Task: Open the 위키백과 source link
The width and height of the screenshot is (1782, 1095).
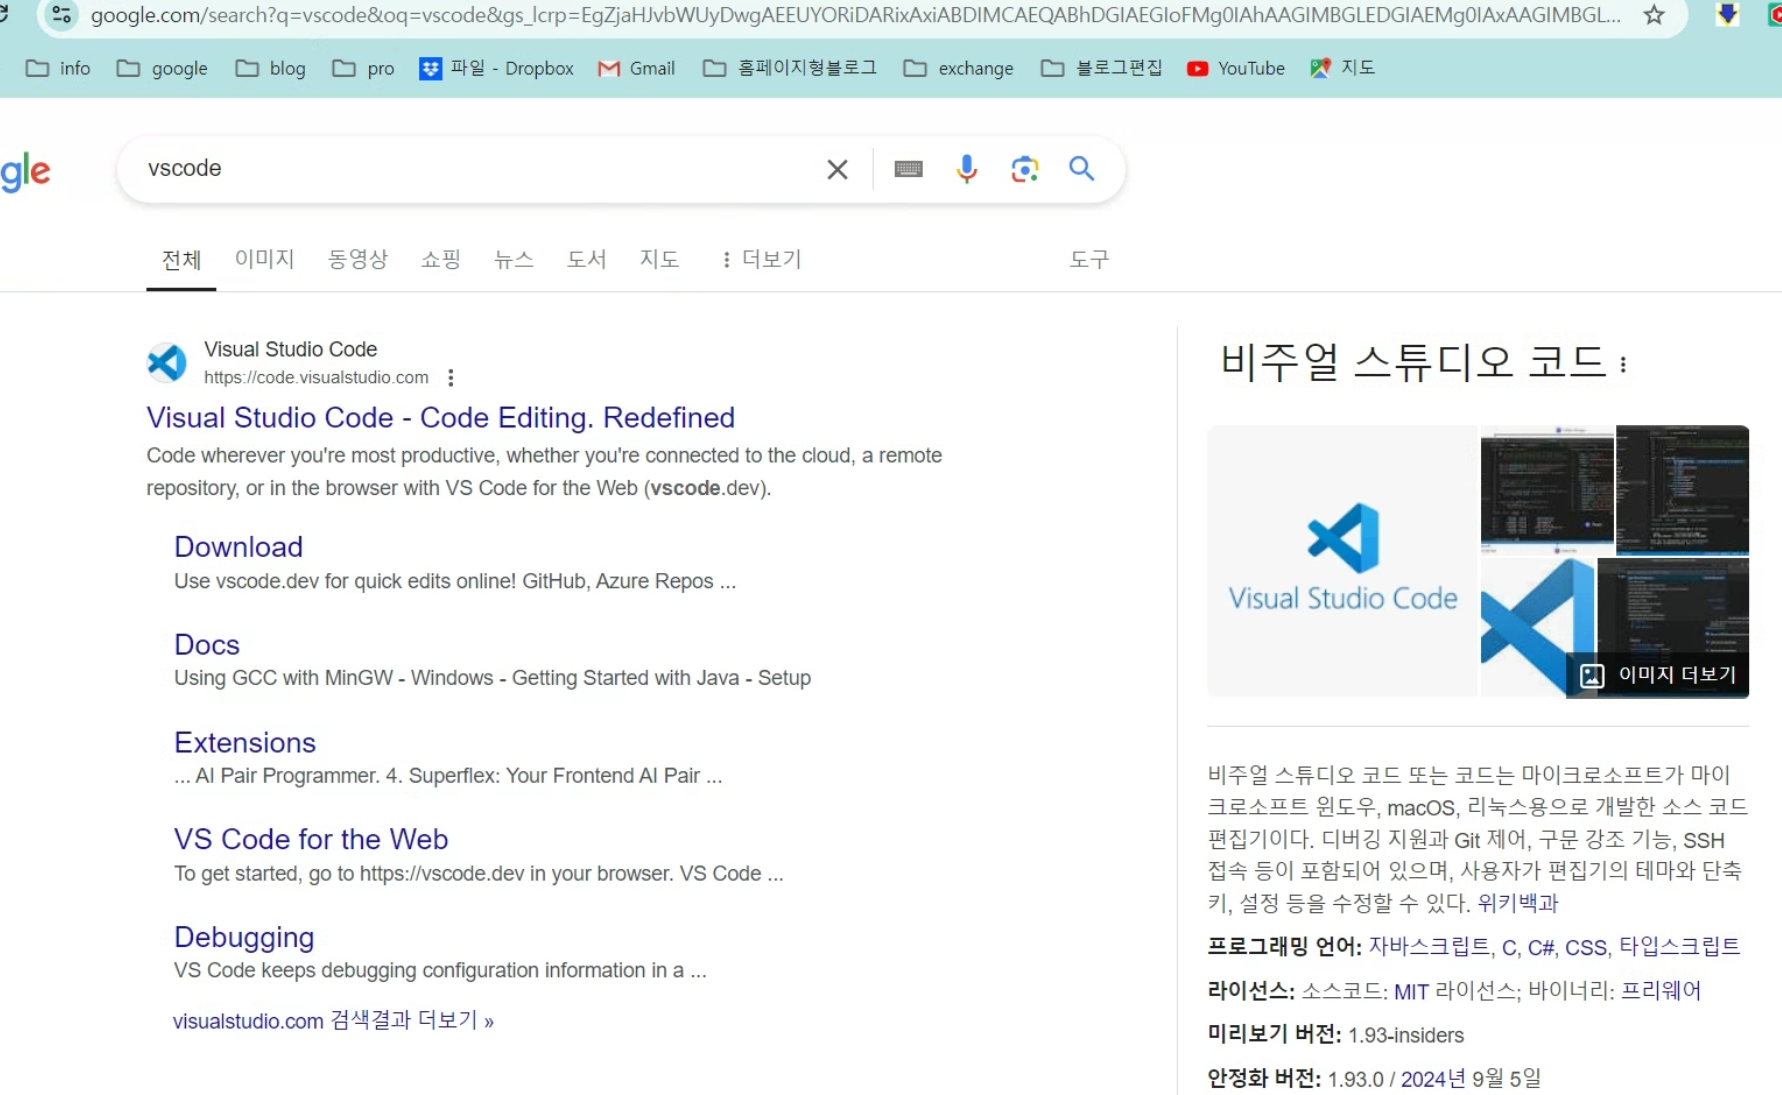Action: pos(1518,903)
